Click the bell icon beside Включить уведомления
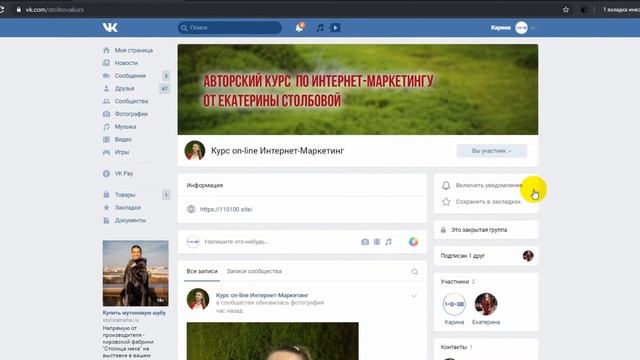640x360 pixels. pyautogui.click(x=446, y=185)
